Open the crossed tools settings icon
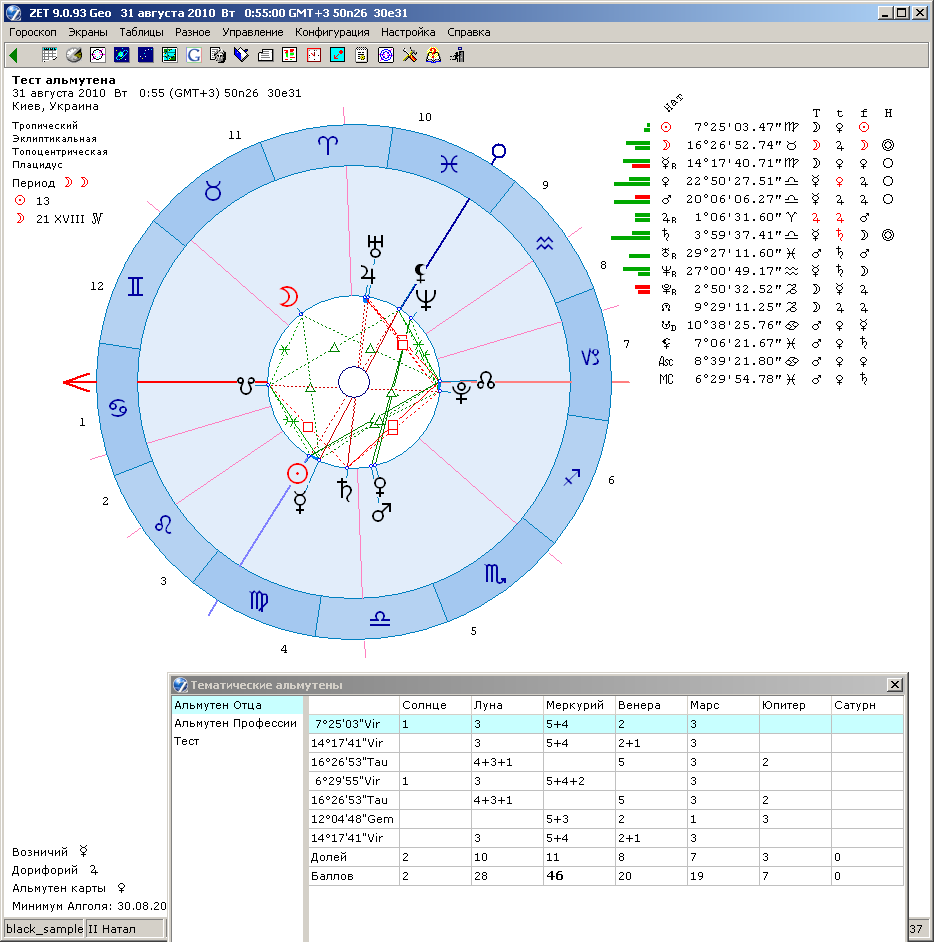This screenshot has width=934, height=942. point(410,54)
